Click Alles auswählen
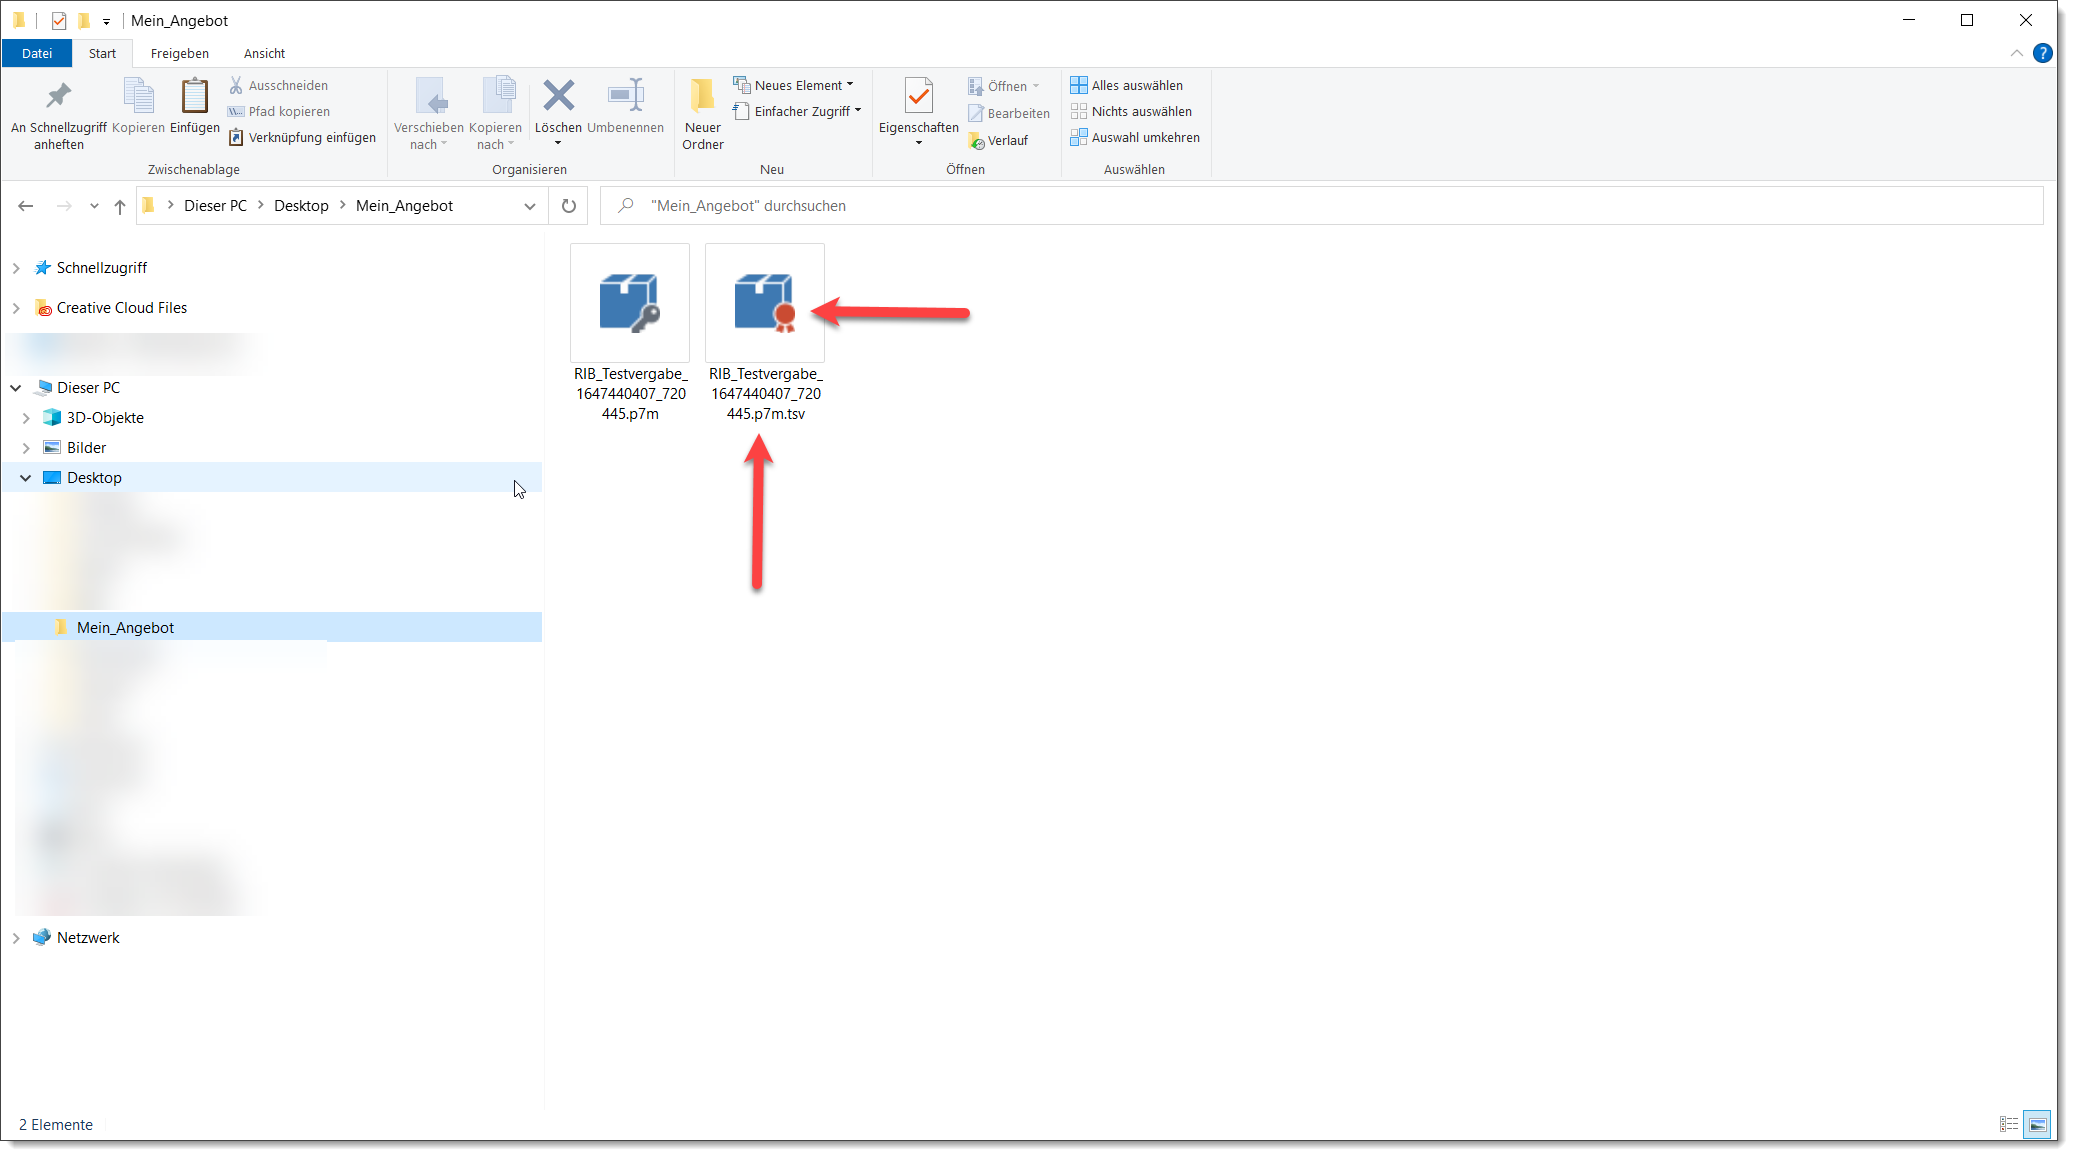The height and width of the screenshot is (1156, 2073). (x=1127, y=86)
